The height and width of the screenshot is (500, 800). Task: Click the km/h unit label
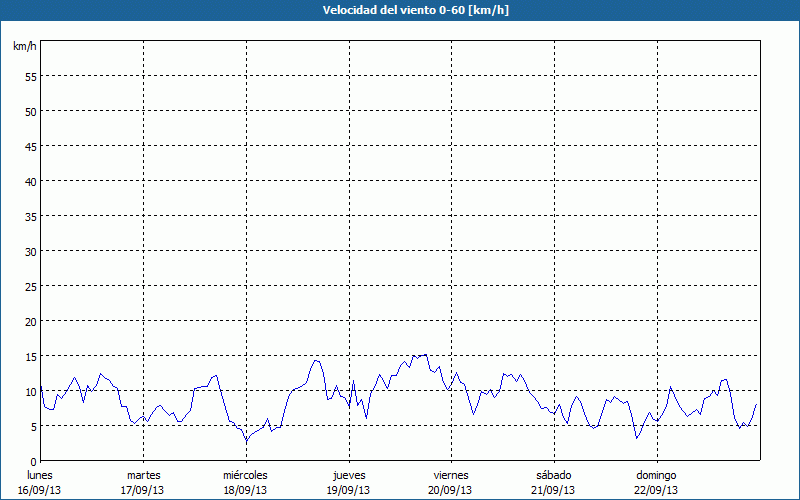tap(24, 47)
